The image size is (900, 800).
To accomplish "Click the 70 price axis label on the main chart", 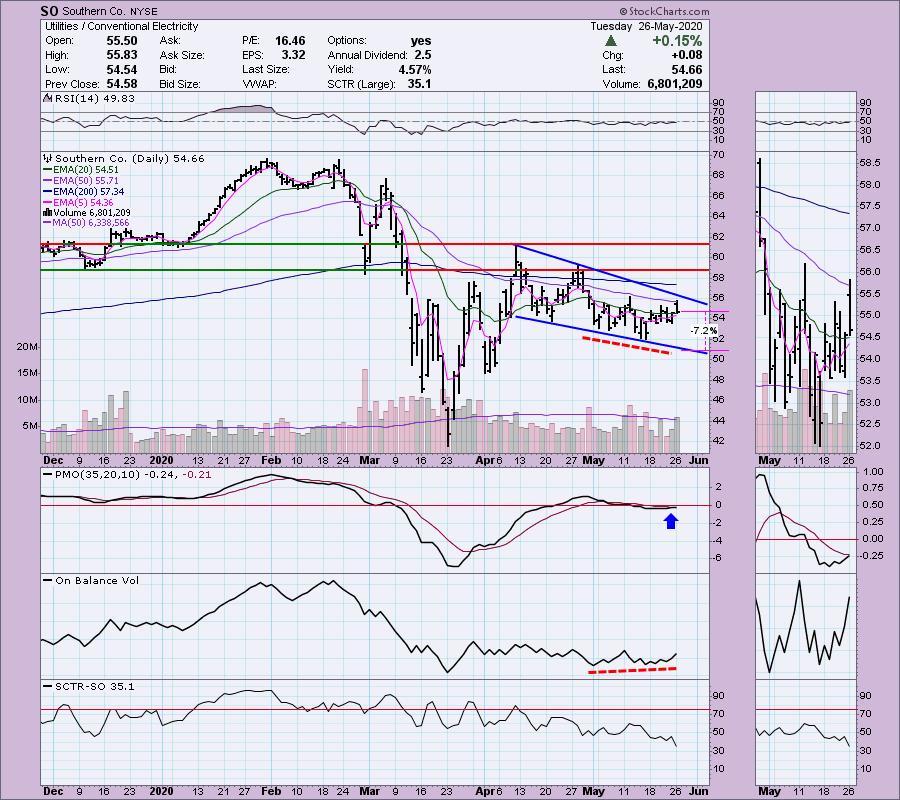I will point(719,155).
